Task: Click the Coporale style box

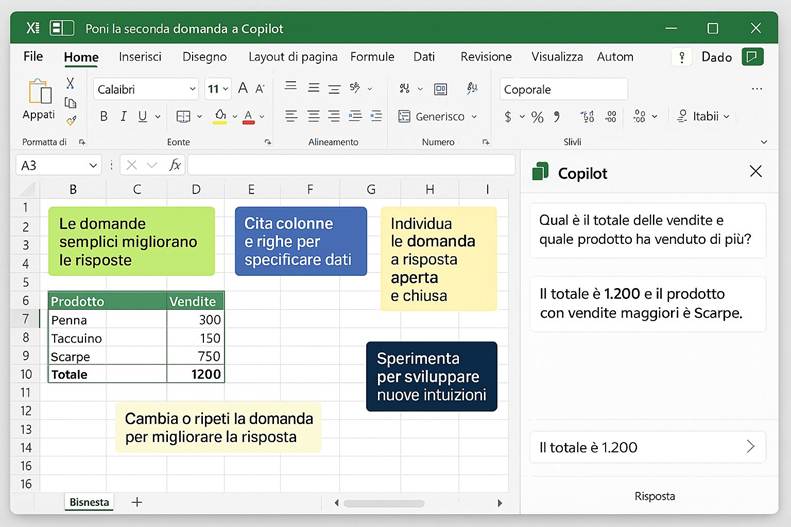Action: click(563, 89)
